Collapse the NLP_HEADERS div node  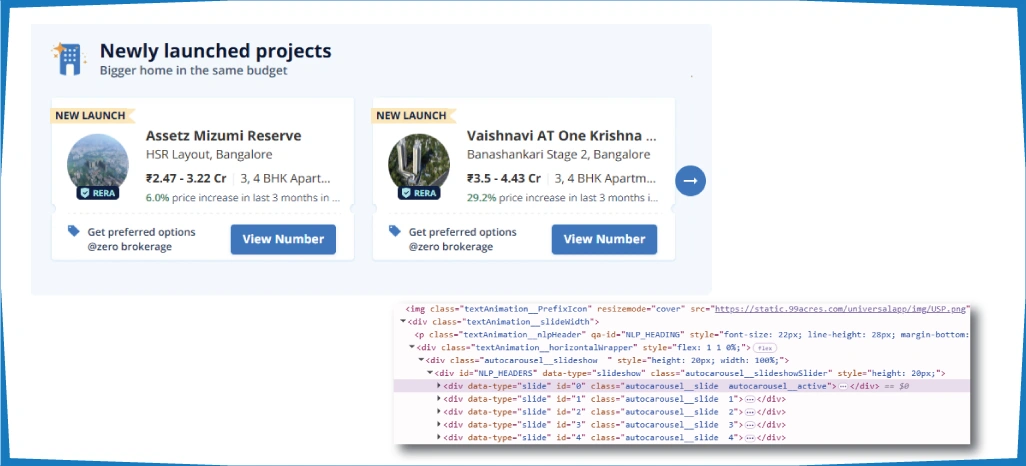(x=431, y=372)
